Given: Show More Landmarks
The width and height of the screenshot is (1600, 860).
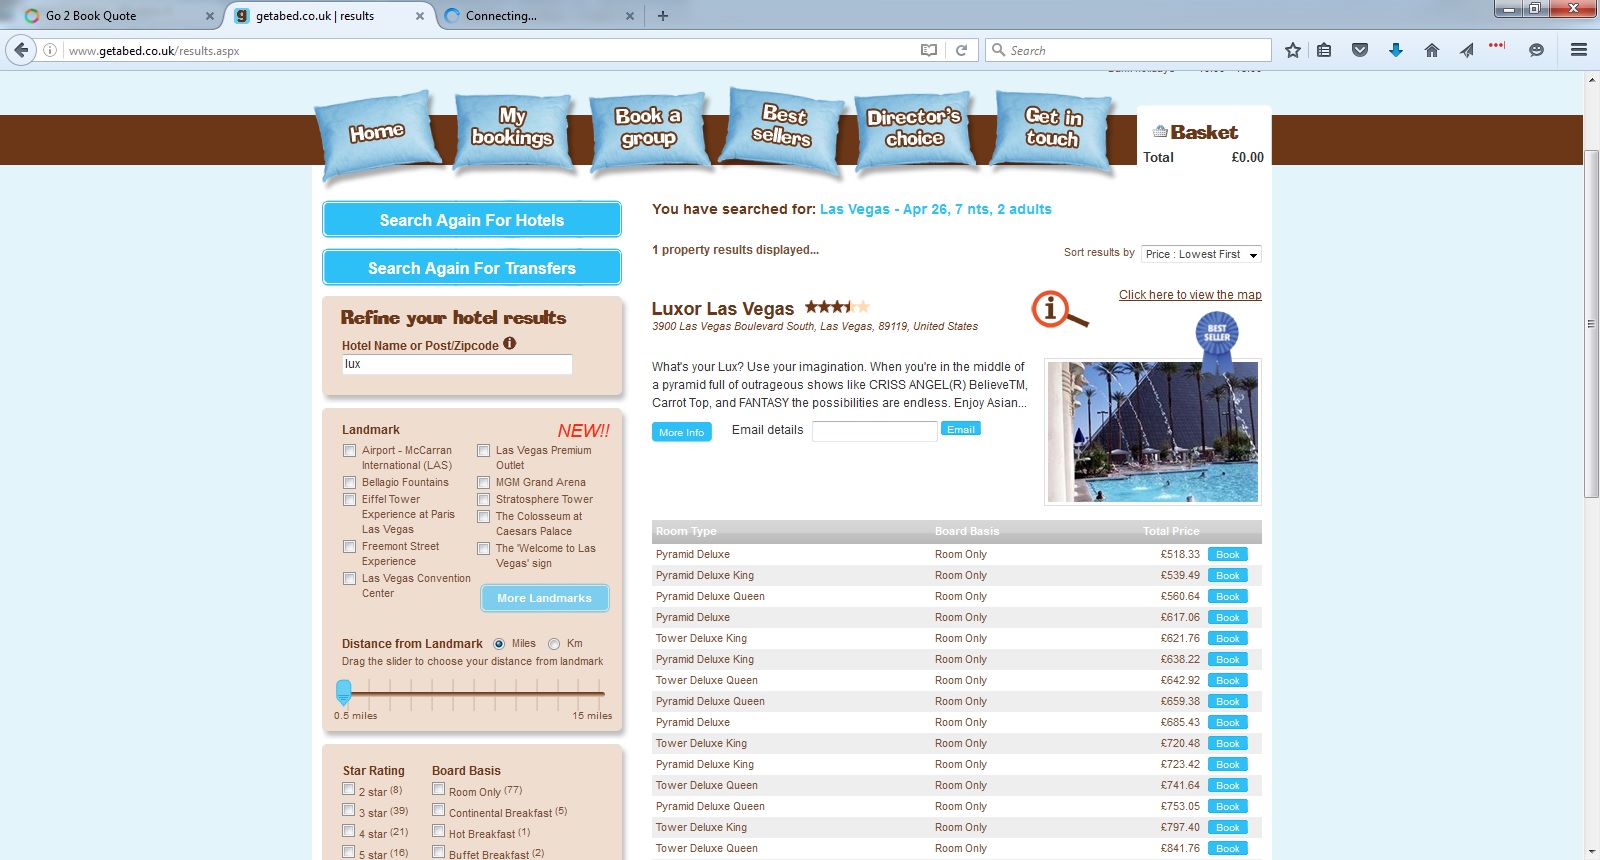Looking at the screenshot, I should coord(545,598).
